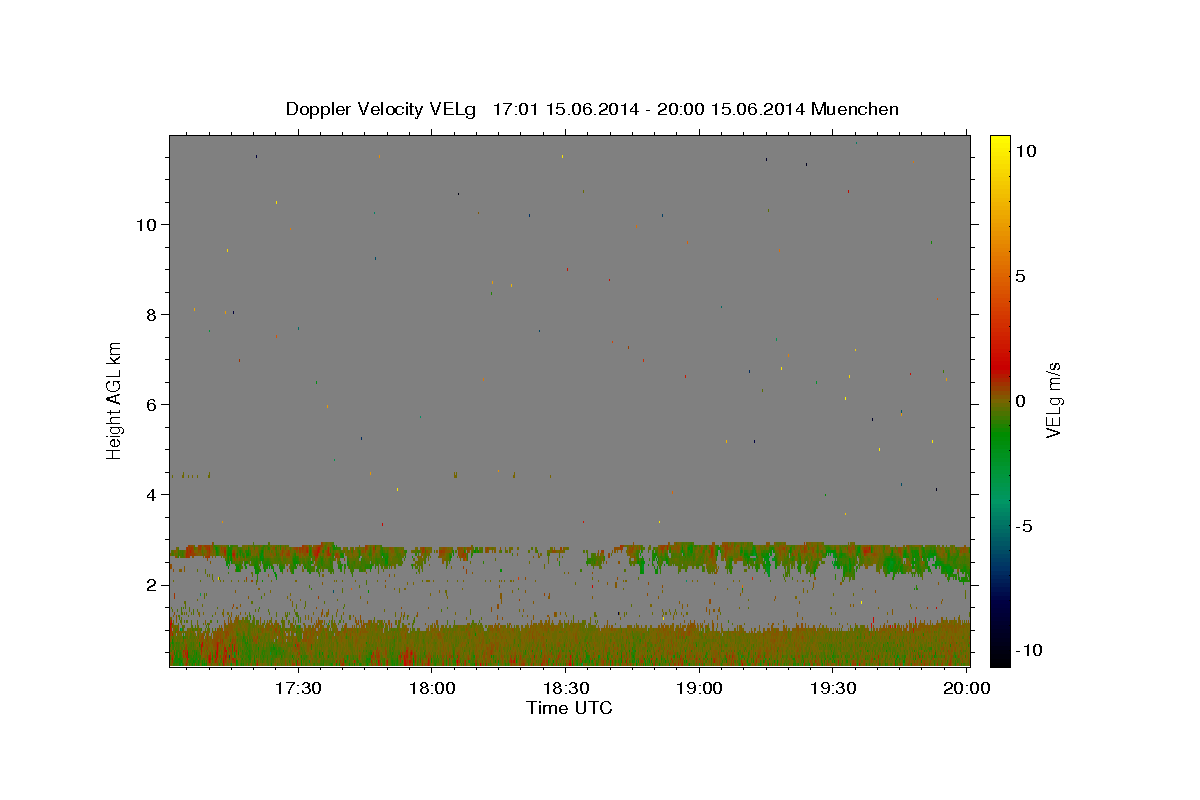Click the 'Height AGL km' axis label
1200x800 pixels.
click(115, 400)
